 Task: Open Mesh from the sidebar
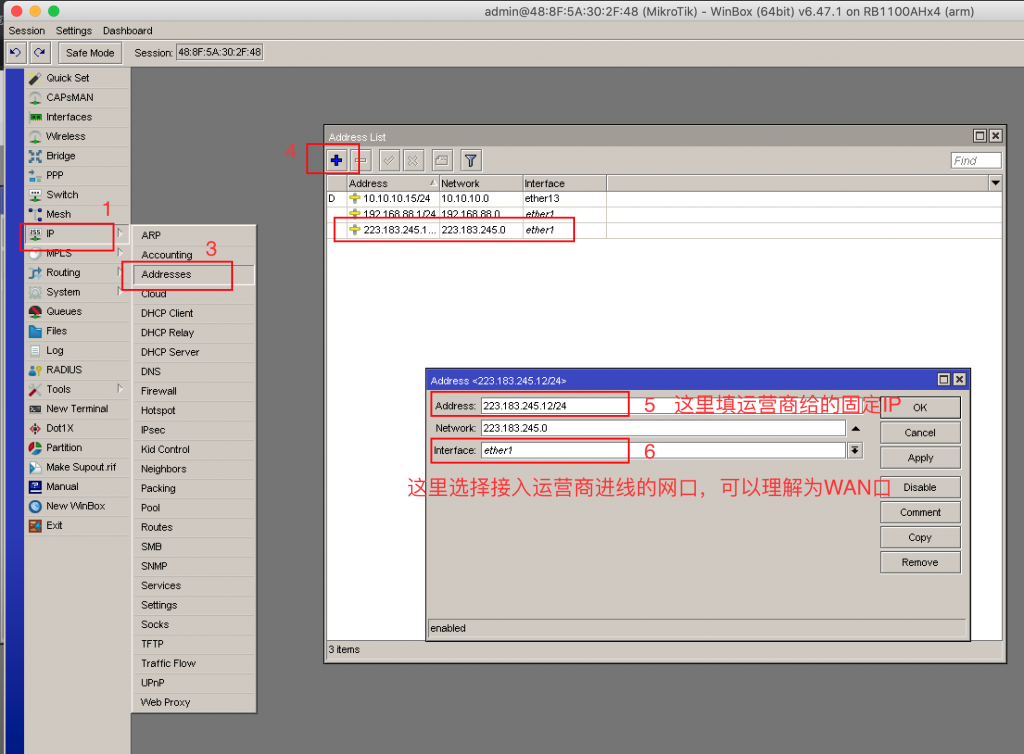click(77, 214)
